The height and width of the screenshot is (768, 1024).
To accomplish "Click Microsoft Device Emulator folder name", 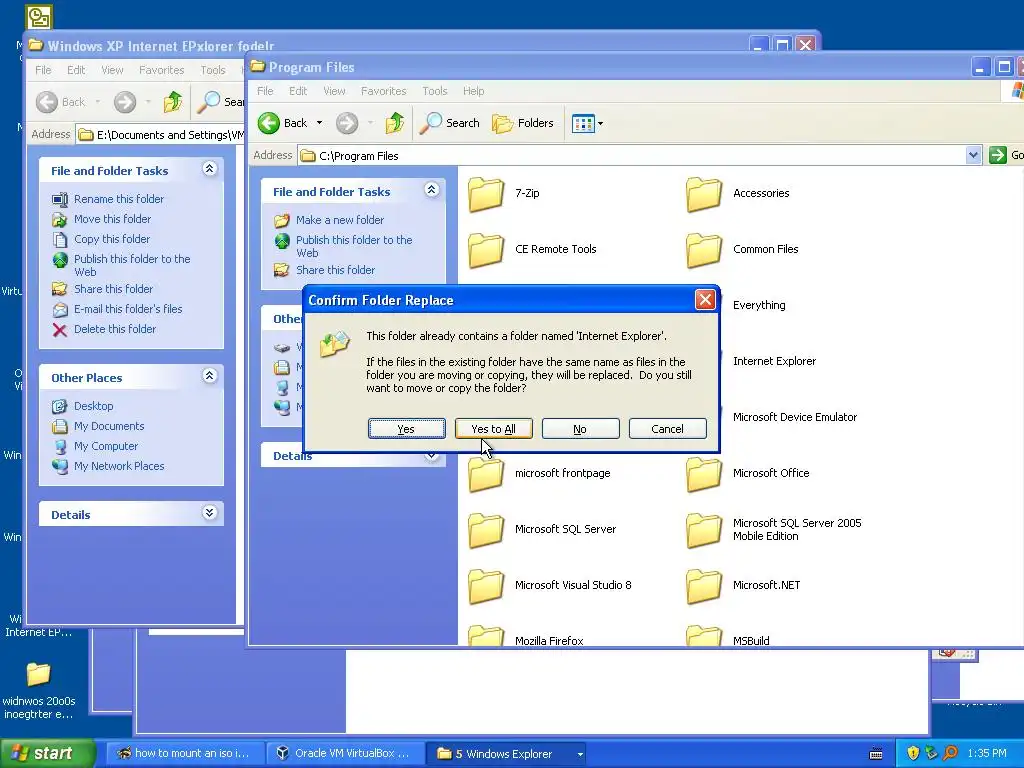I will (x=795, y=417).
